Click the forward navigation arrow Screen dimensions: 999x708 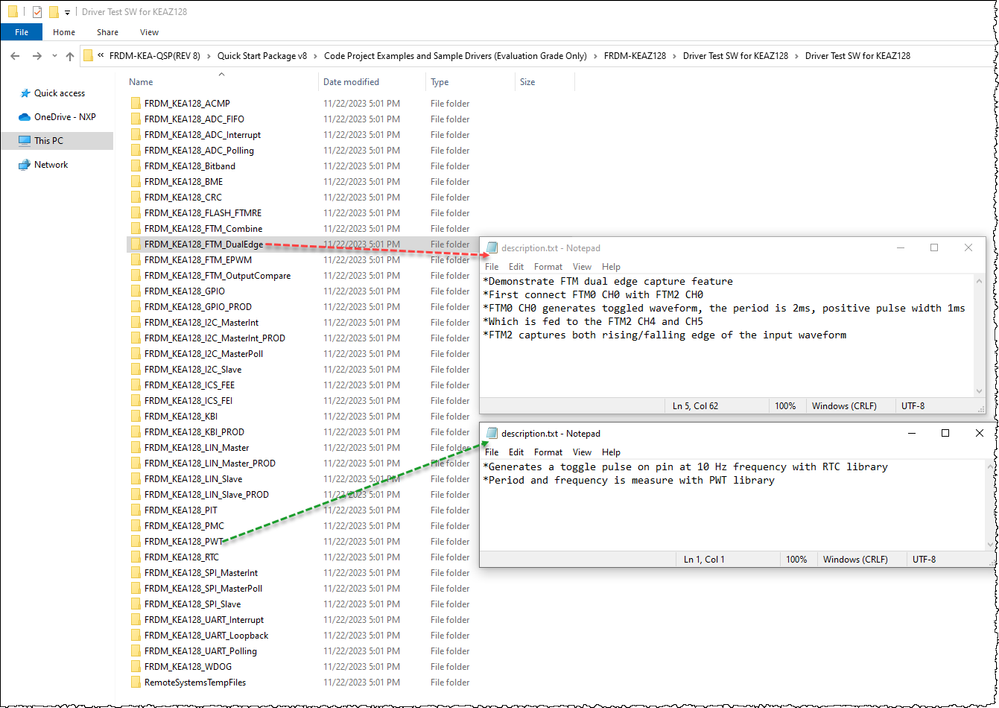pos(36,55)
